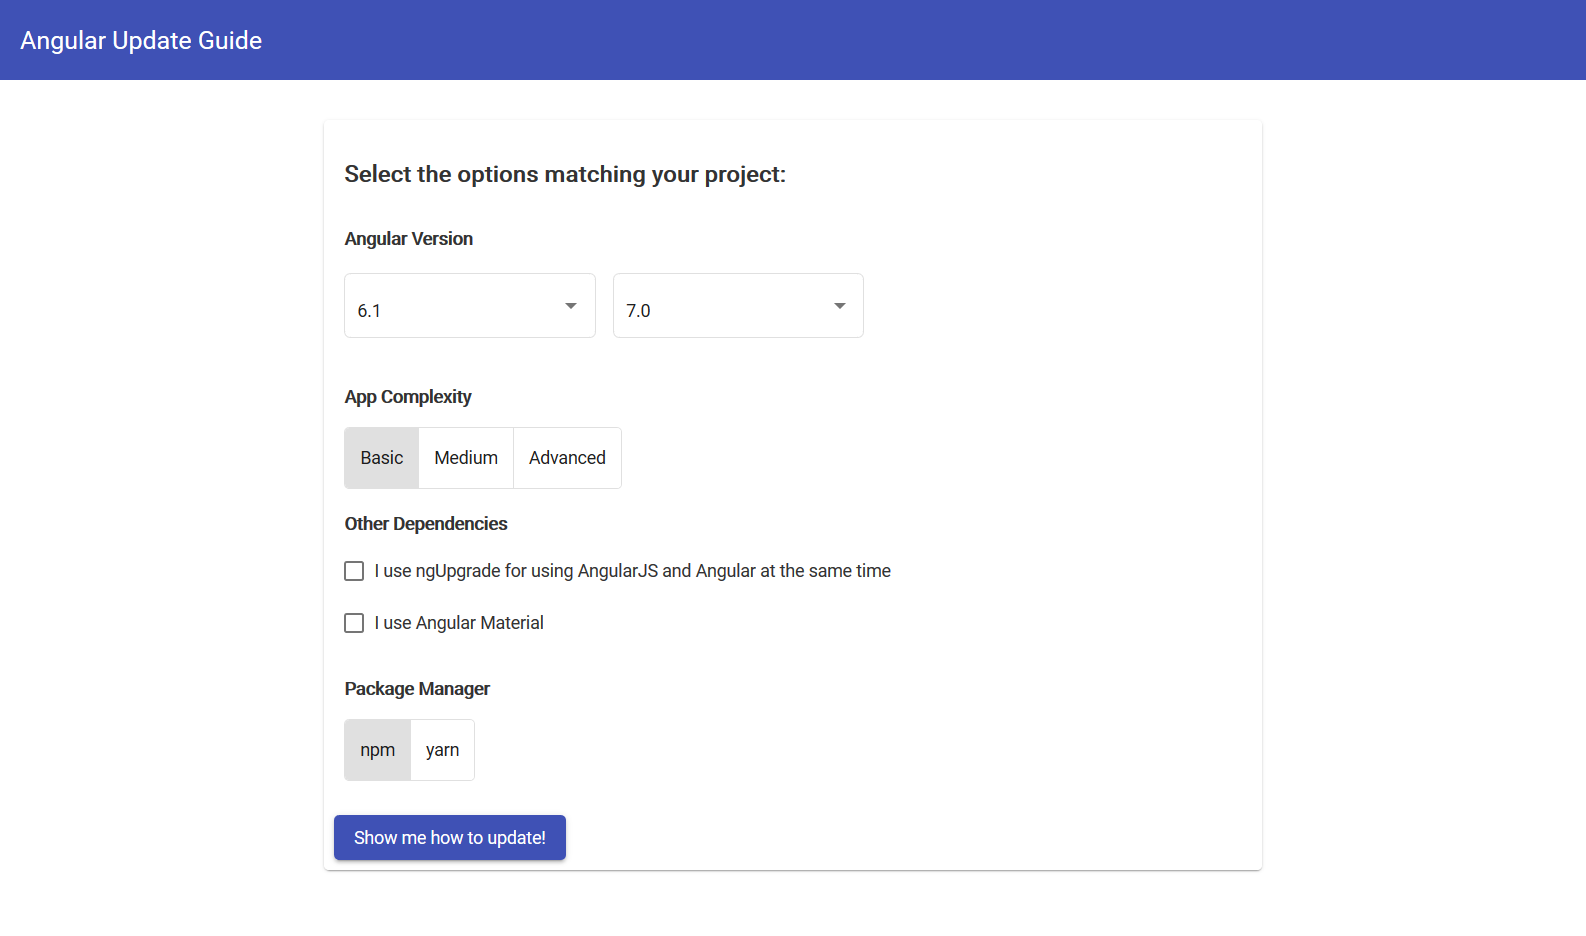
Task: Click the I use Angular Material label
Action: coord(459,623)
